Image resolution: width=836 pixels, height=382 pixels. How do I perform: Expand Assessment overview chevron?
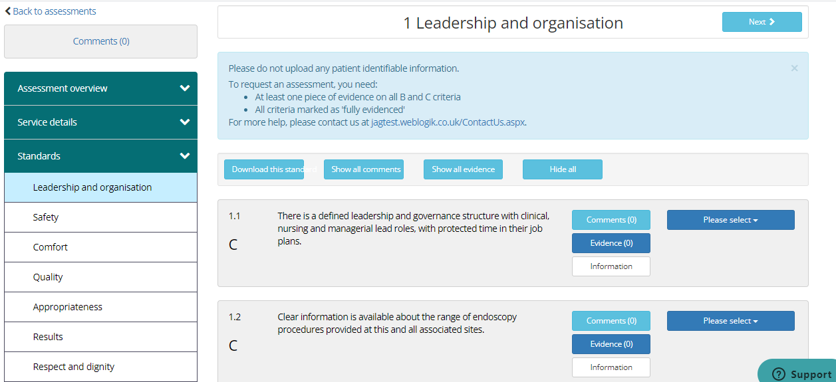pyautogui.click(x=184, y=89)
